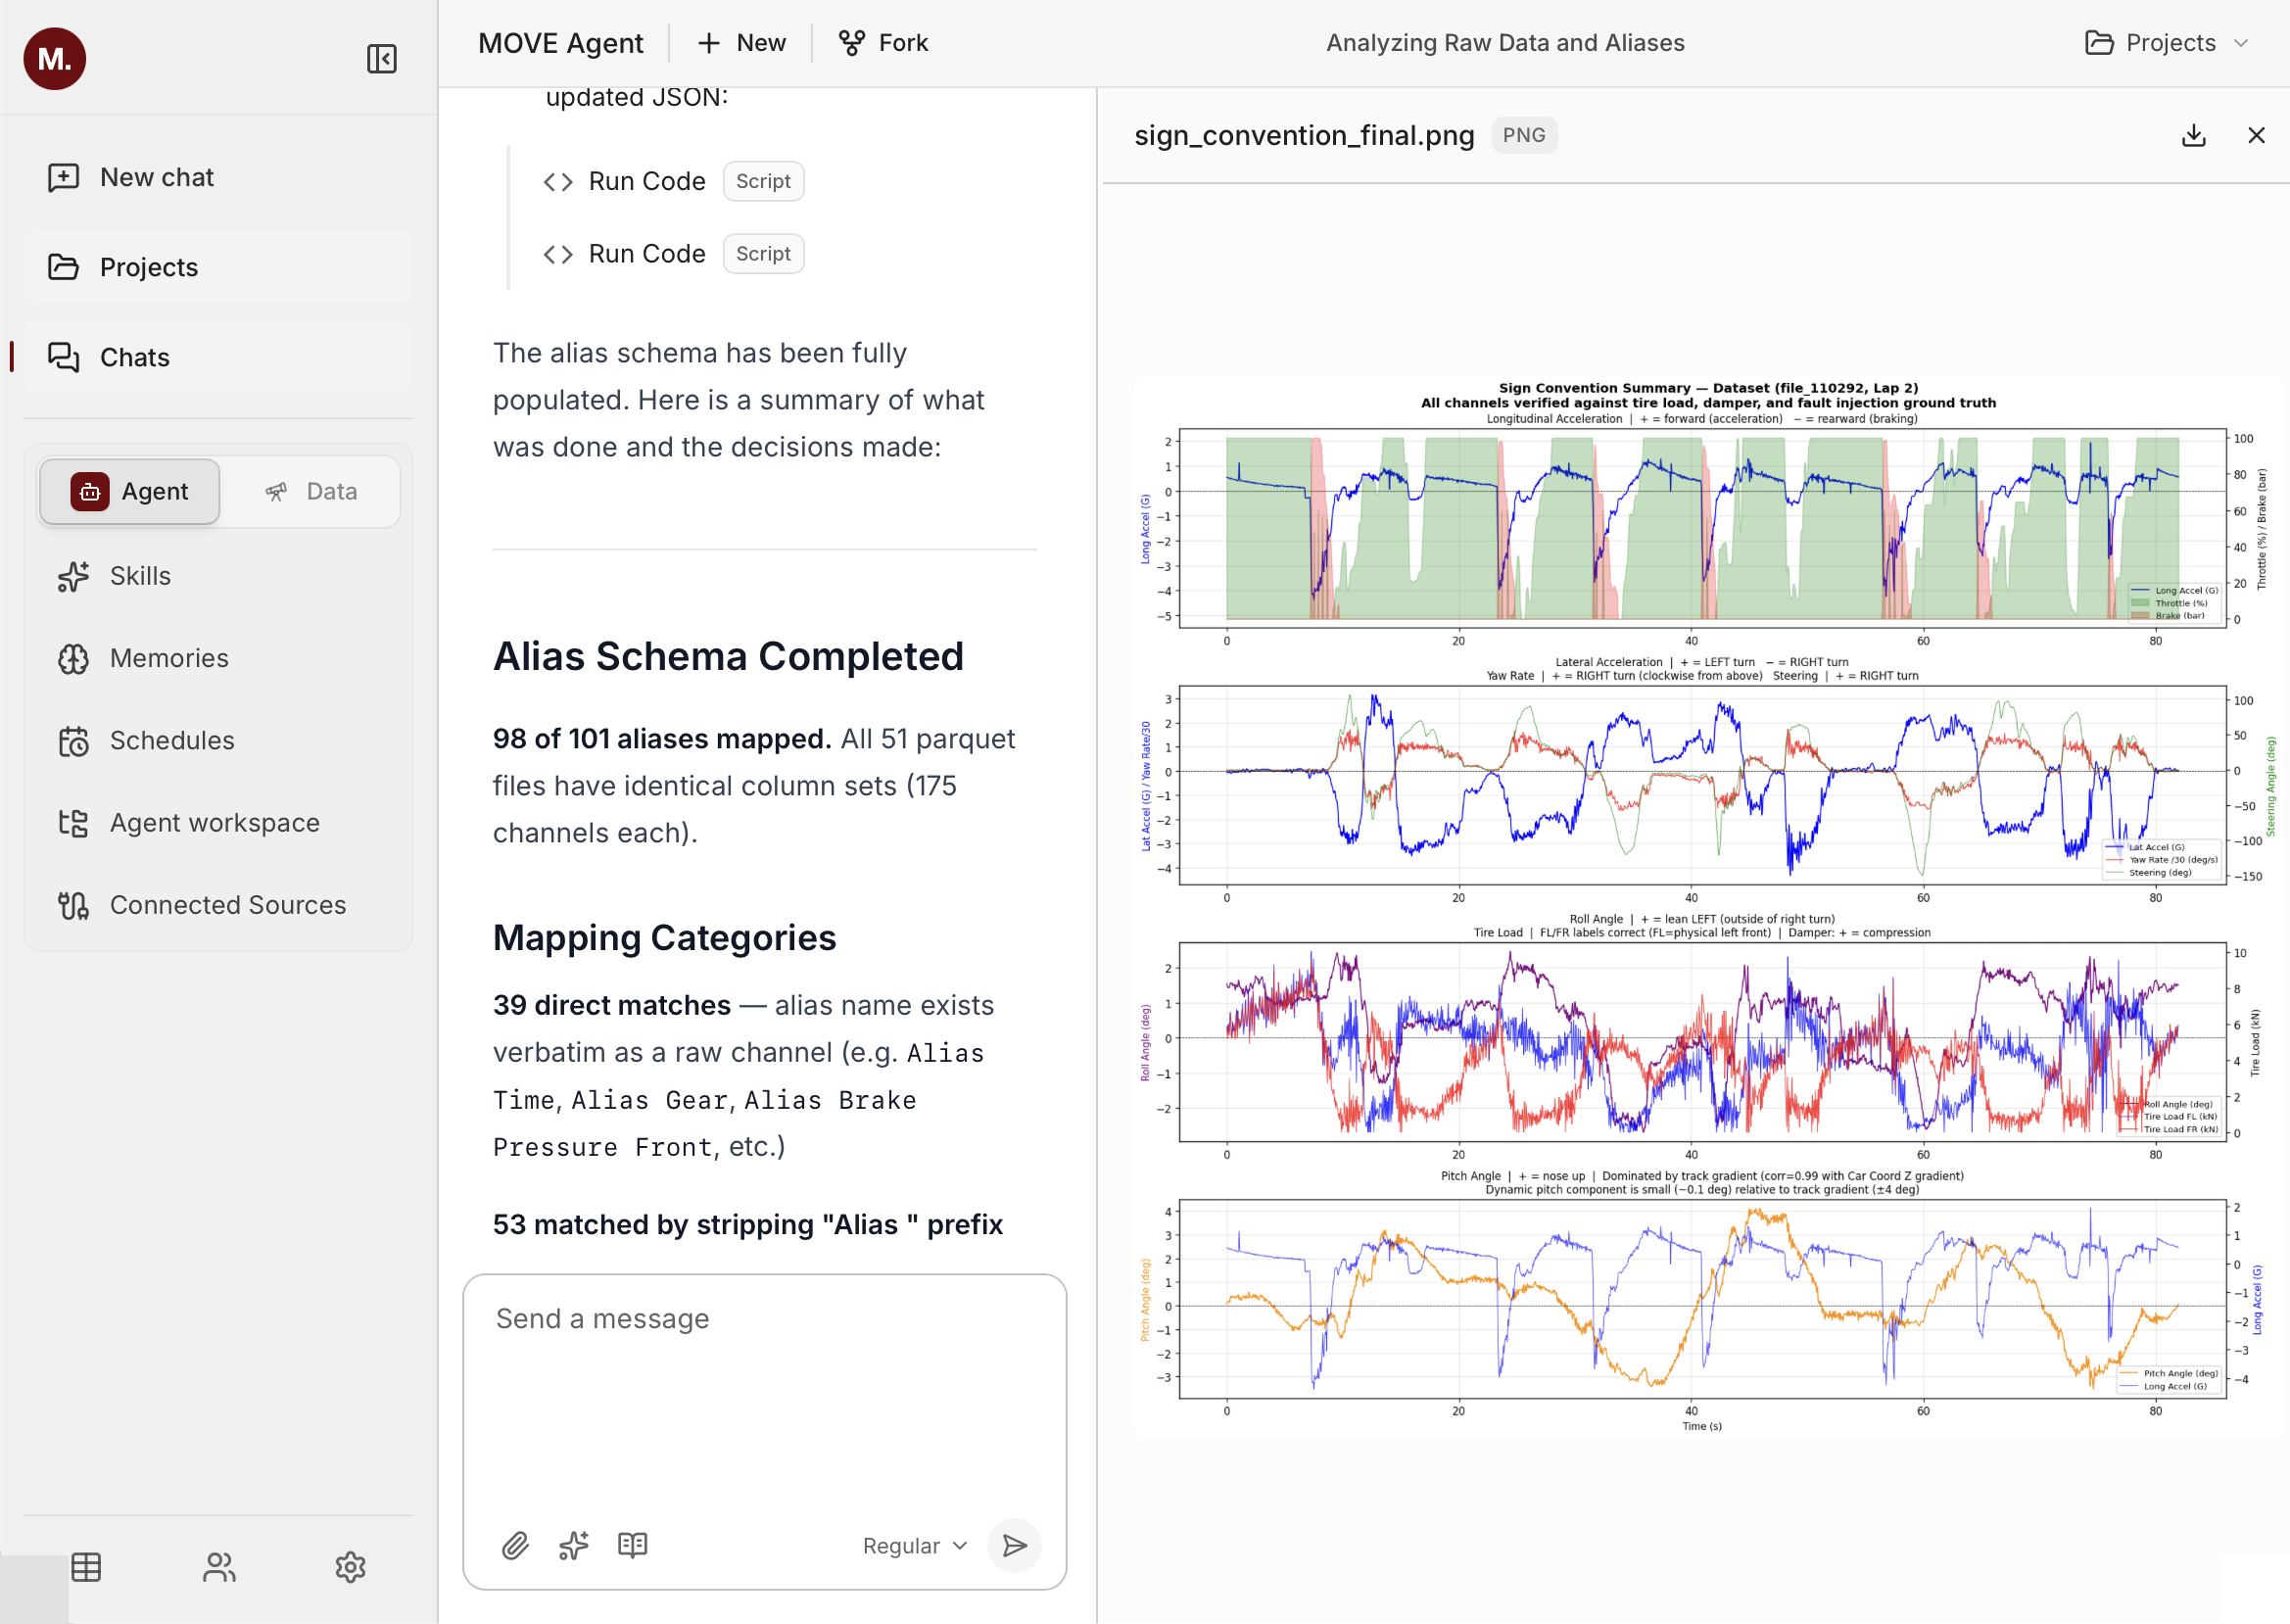The height and width of the screenshot is (1624, 2290).
Task: Click the Chats bubbles icon
Action: [x=64, y=357]
